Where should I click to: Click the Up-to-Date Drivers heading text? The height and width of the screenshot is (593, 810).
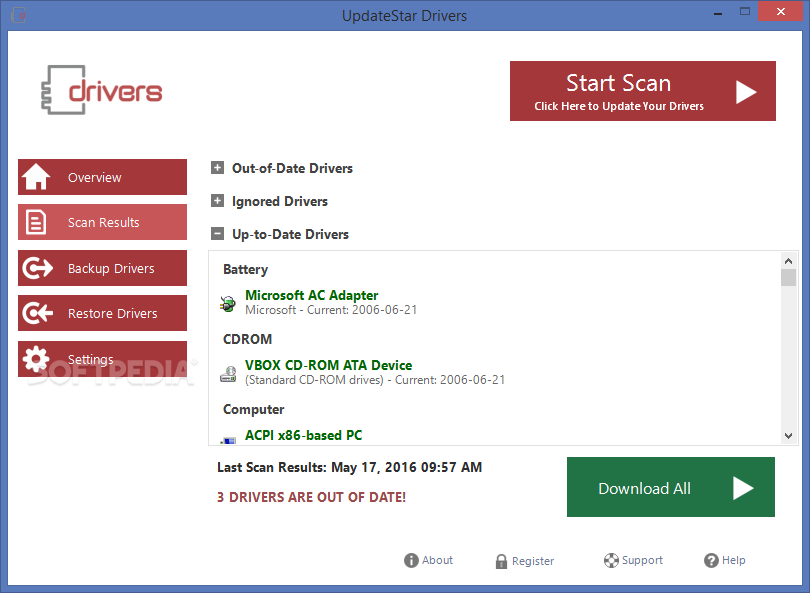click(x=290, y=235)
